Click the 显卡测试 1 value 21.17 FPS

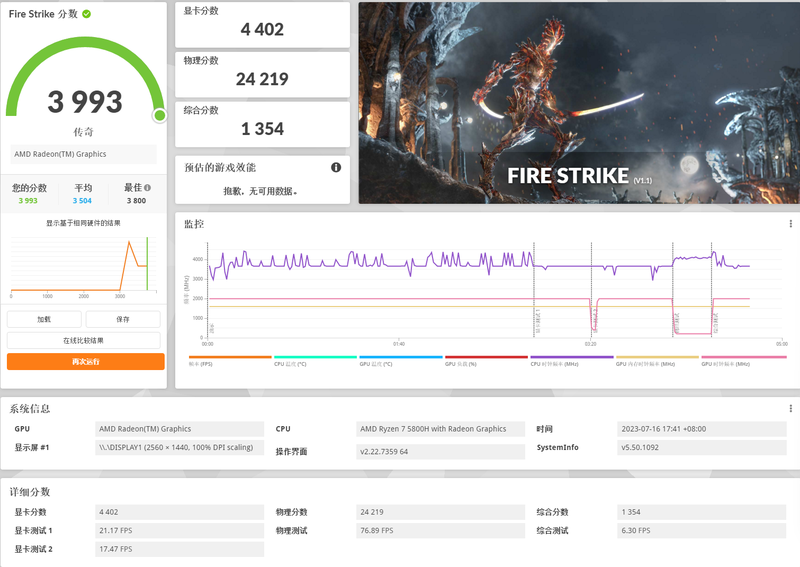pyautogui.click(x=180, y=531)
